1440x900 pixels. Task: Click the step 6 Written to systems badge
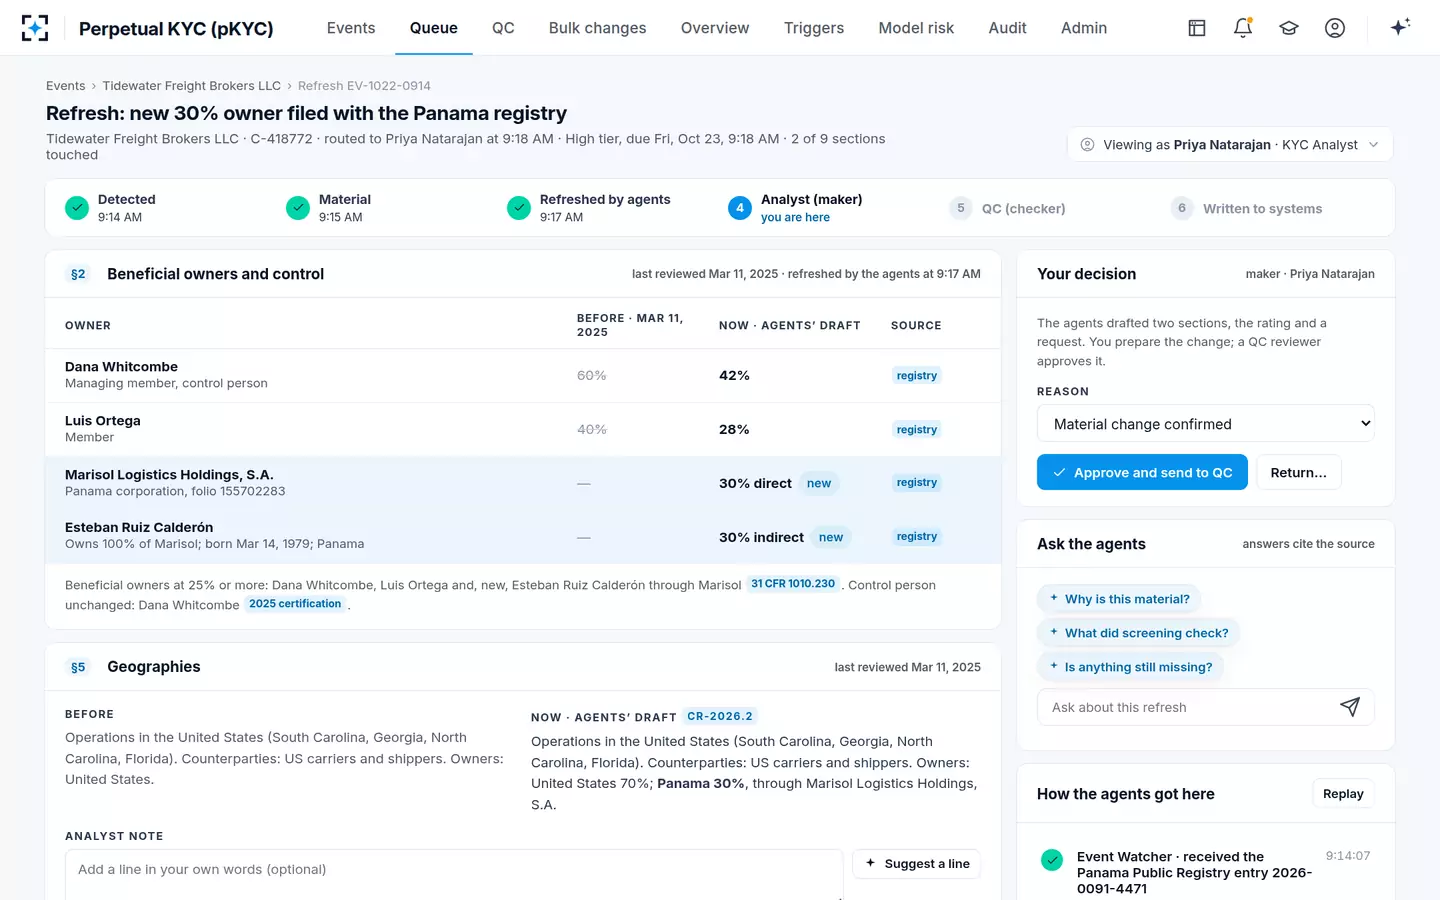coord(1182,208)
